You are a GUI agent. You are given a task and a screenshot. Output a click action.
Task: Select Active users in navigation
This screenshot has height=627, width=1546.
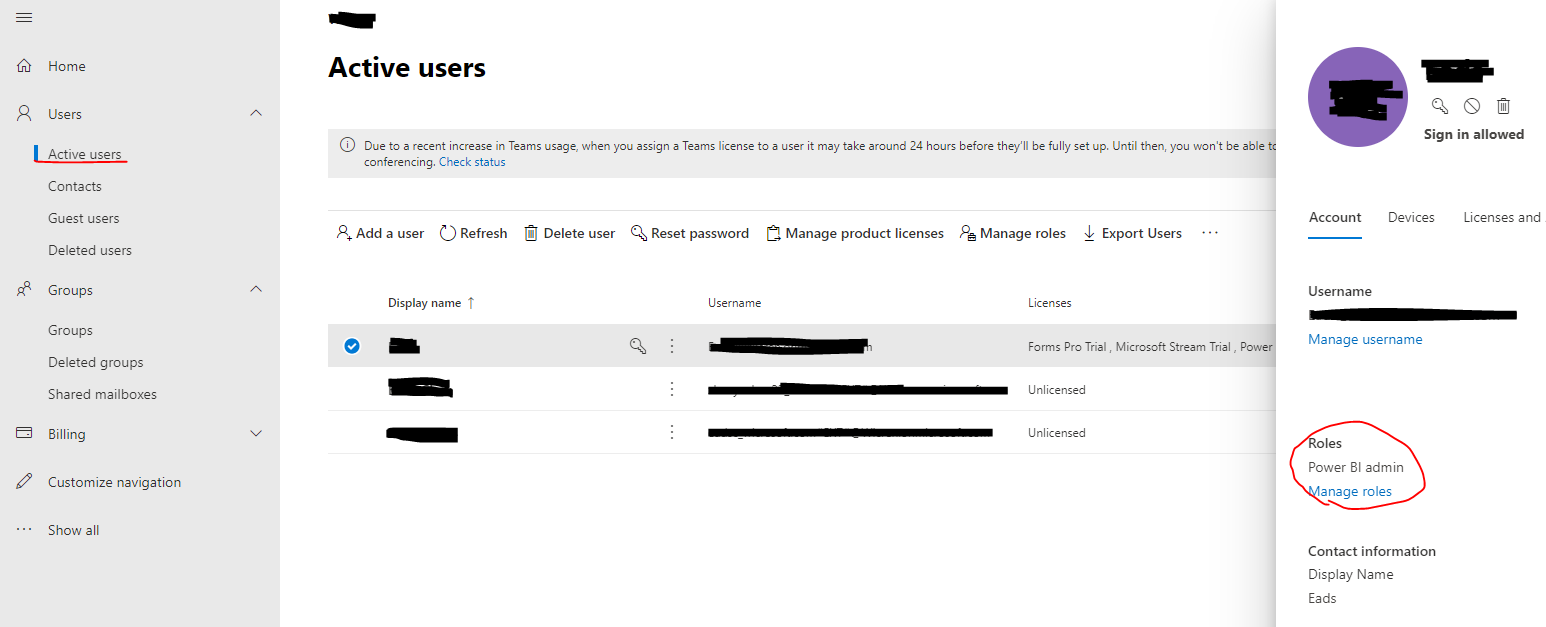pyautogui.click(x=85, y=154)
